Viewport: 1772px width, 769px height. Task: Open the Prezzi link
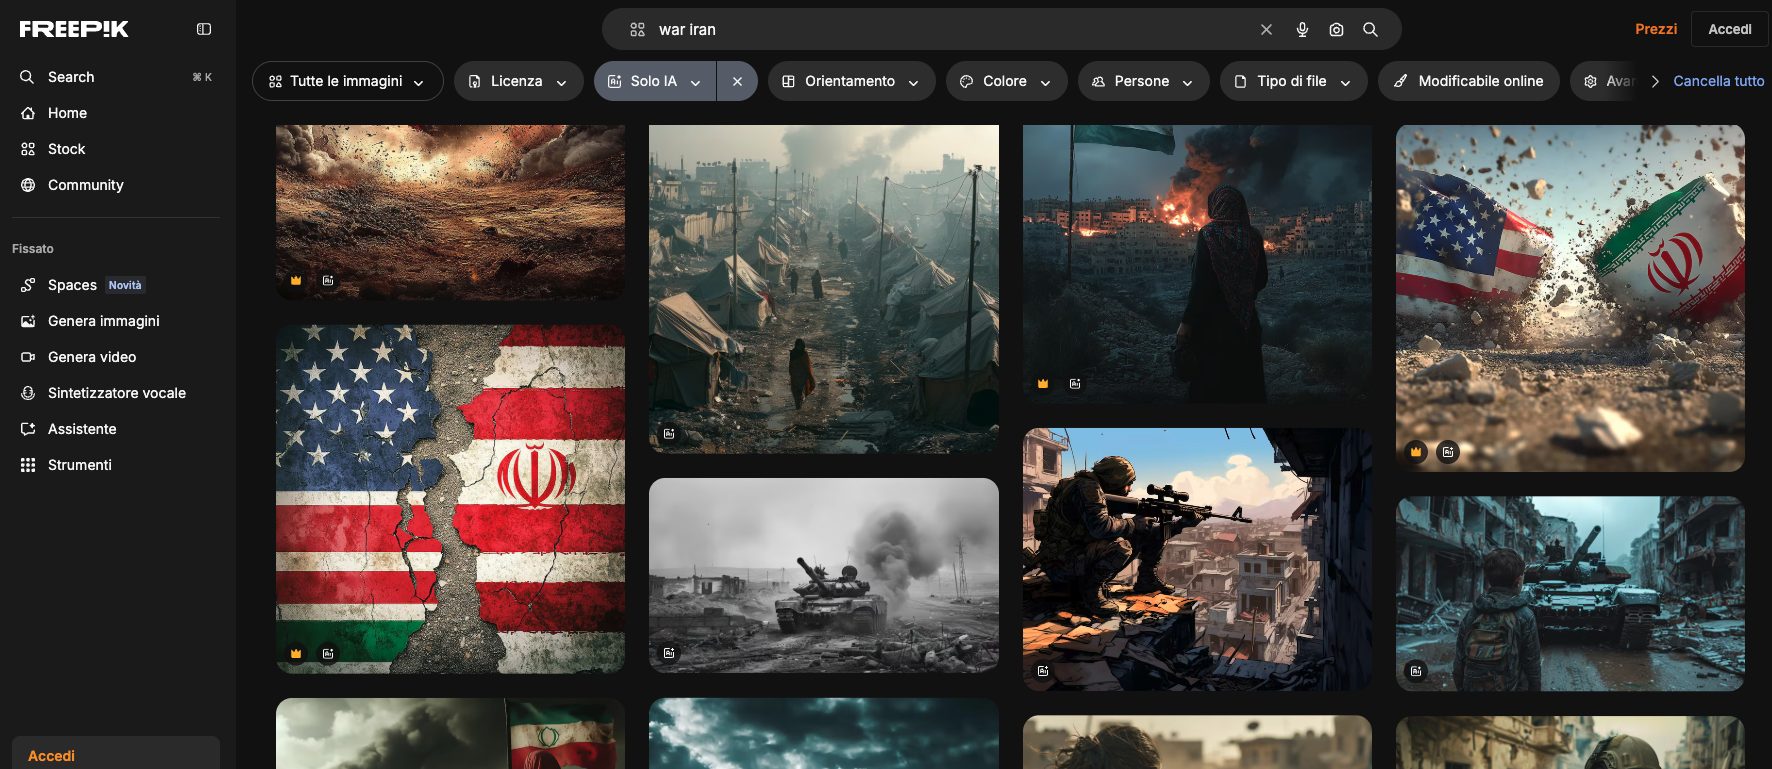(1656, 29)
